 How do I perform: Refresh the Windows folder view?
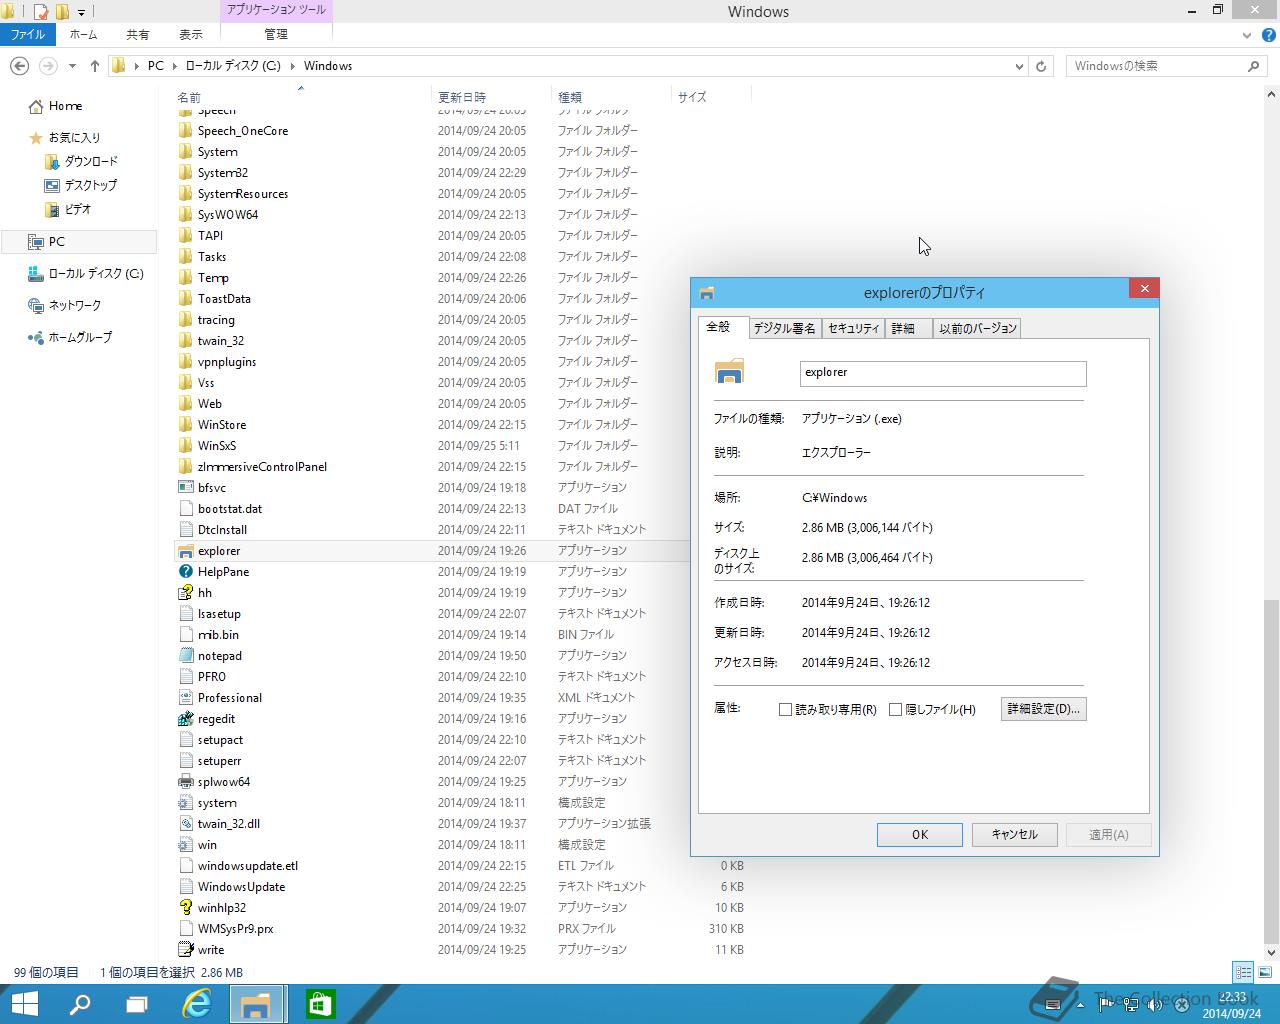pos(1041,66)
